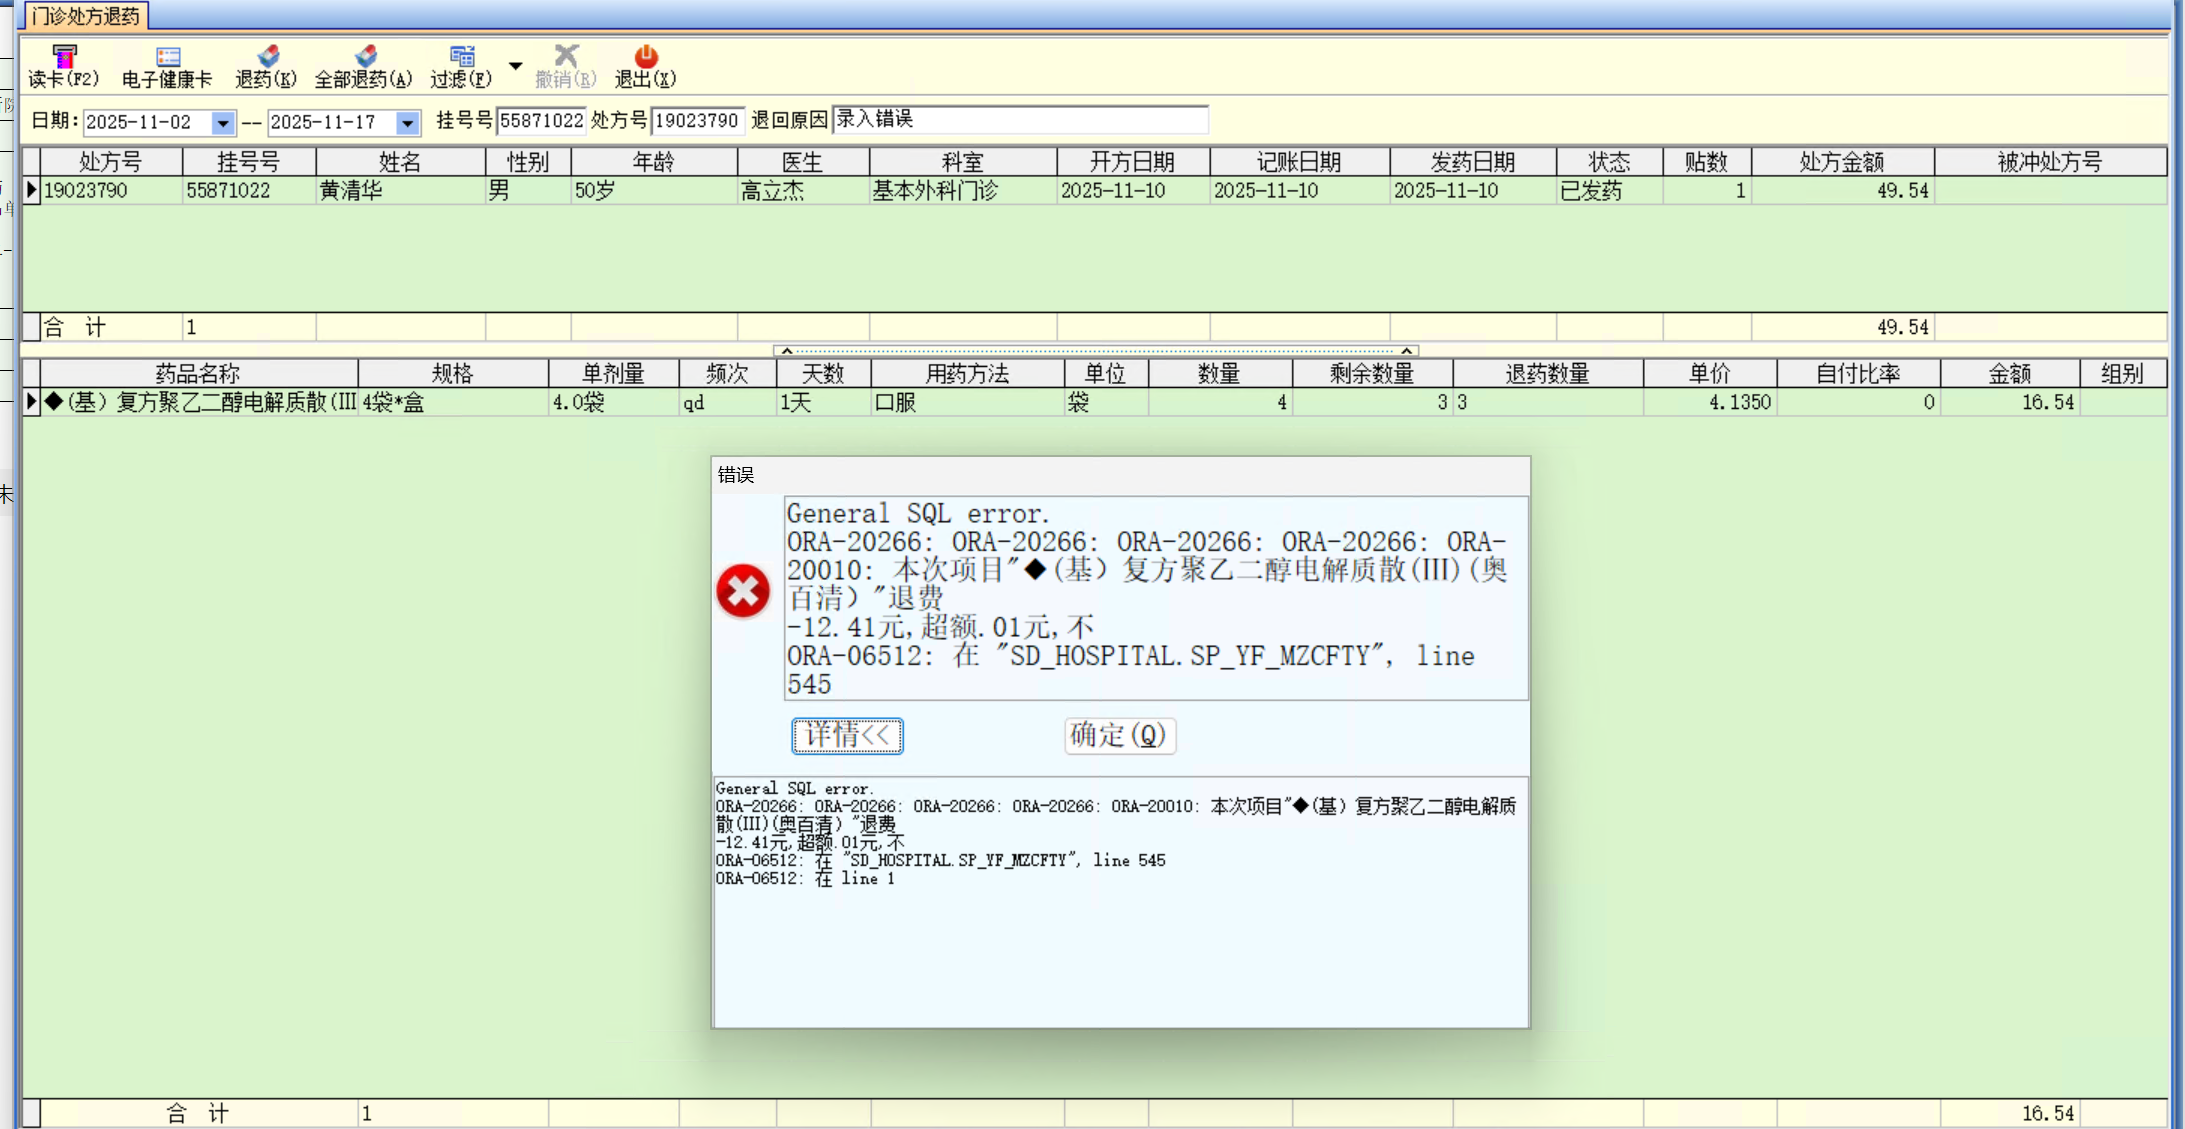The width and height of the screenshot is (2185, 1129).
Task: Click the splitter bar between the grids
Action: coord(1095,351)
